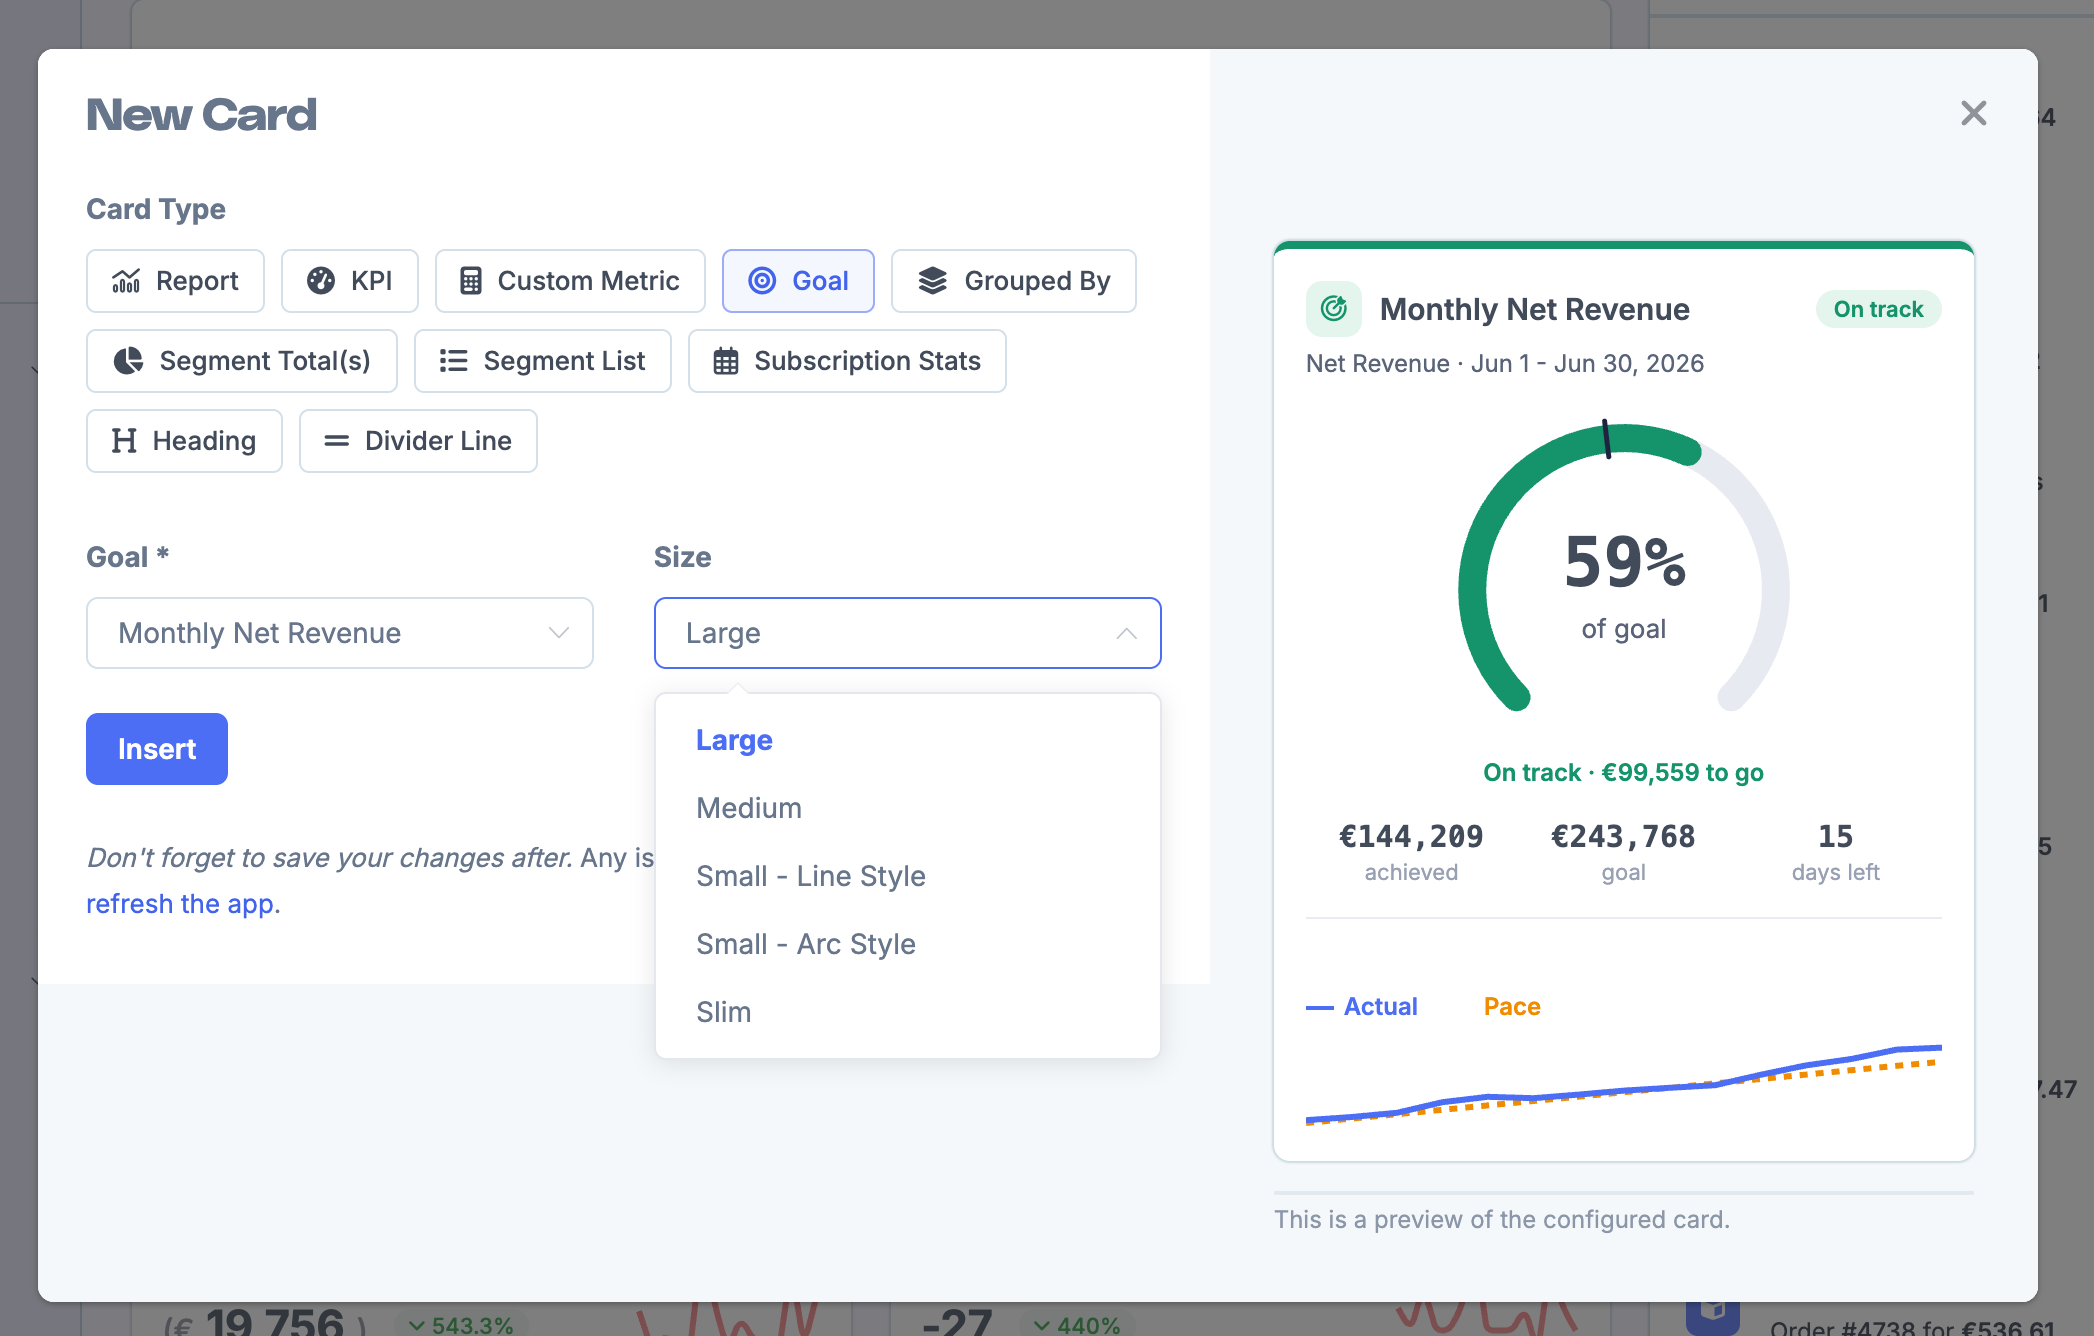Open the Goal dropdown showing Monthly Net Revenue
The width and height of the screenshot is (2094, 1336).
click(x=340, y=633)
